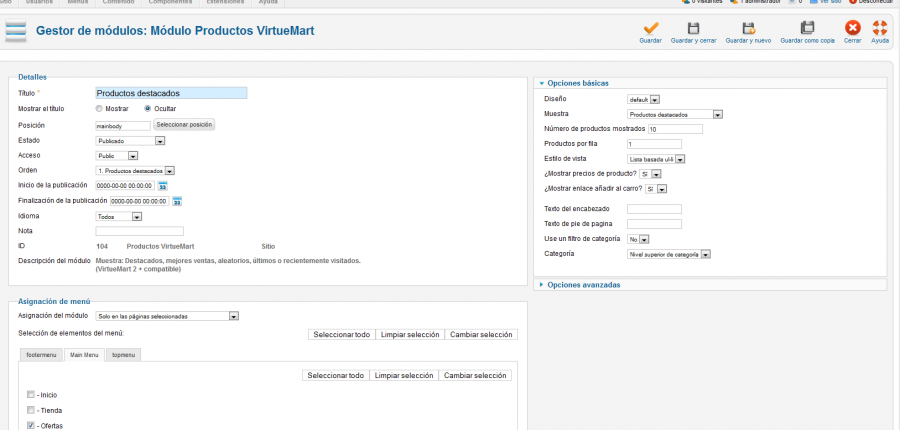Open the Mostrar precios de producto dropdown
Image resolution: width=900 pixels, height=430 pixels.
pyautogui.click(x=650, y=174)
